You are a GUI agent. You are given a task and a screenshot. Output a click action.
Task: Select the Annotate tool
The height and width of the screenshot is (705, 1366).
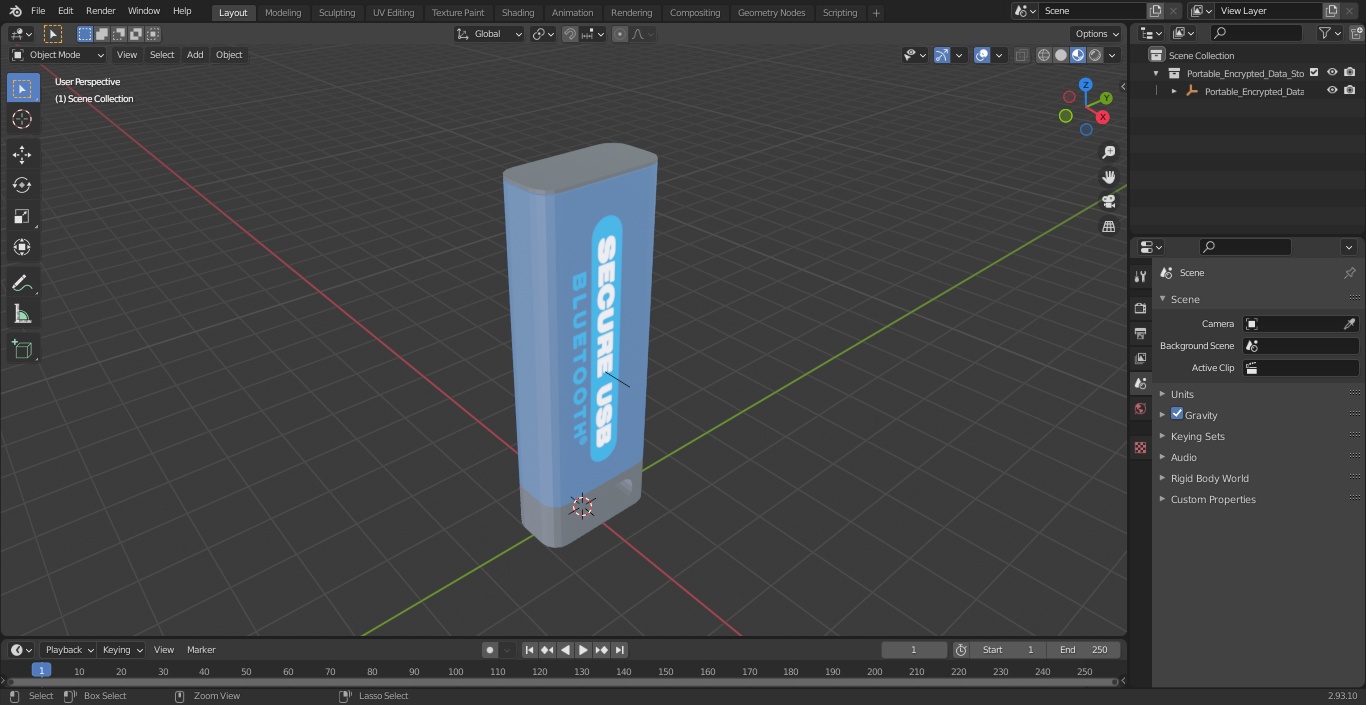[22, 284]
